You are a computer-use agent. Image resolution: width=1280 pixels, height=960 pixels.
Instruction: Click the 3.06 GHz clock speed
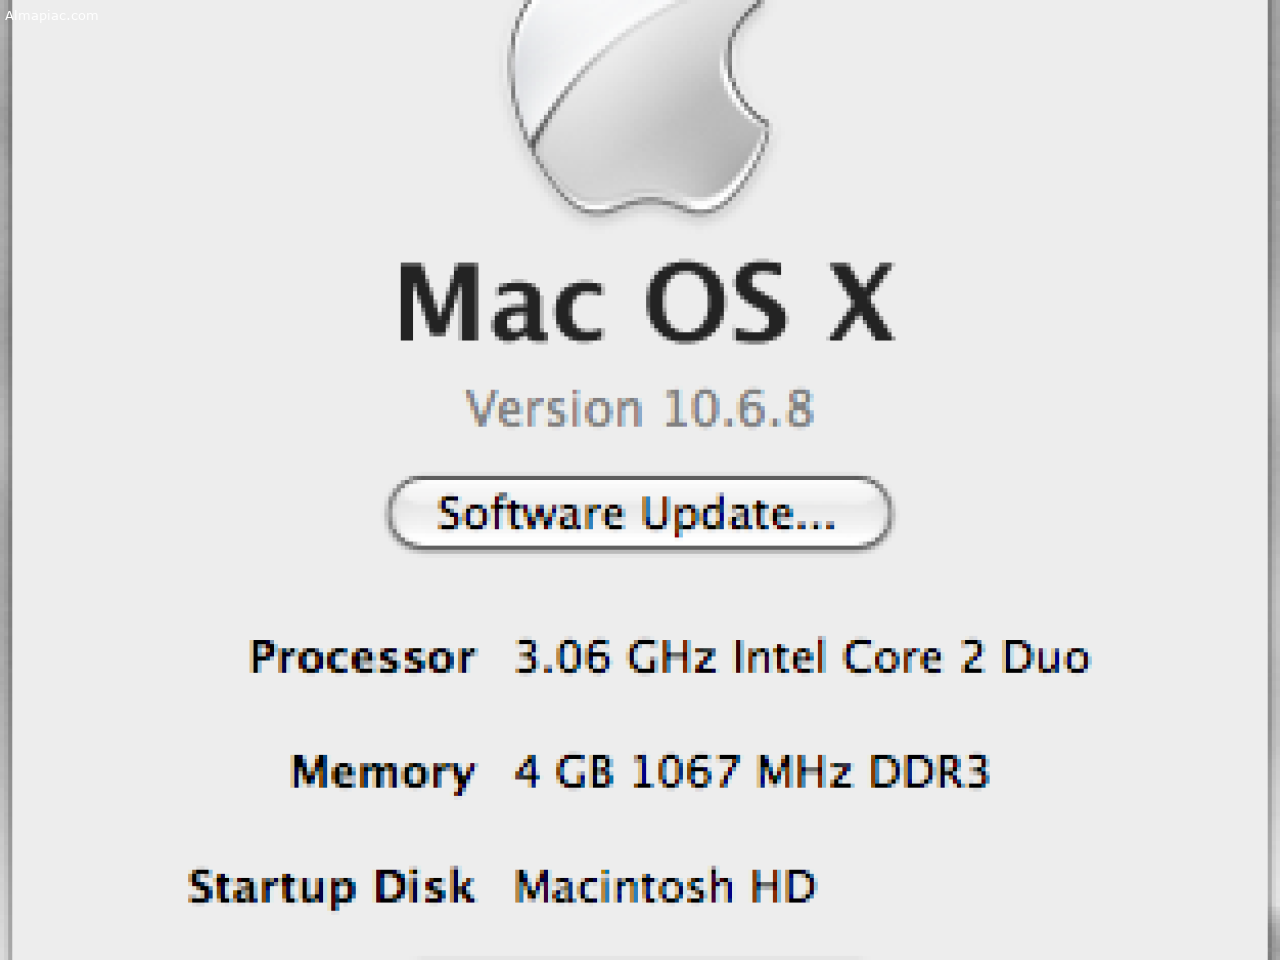[615, 657]
